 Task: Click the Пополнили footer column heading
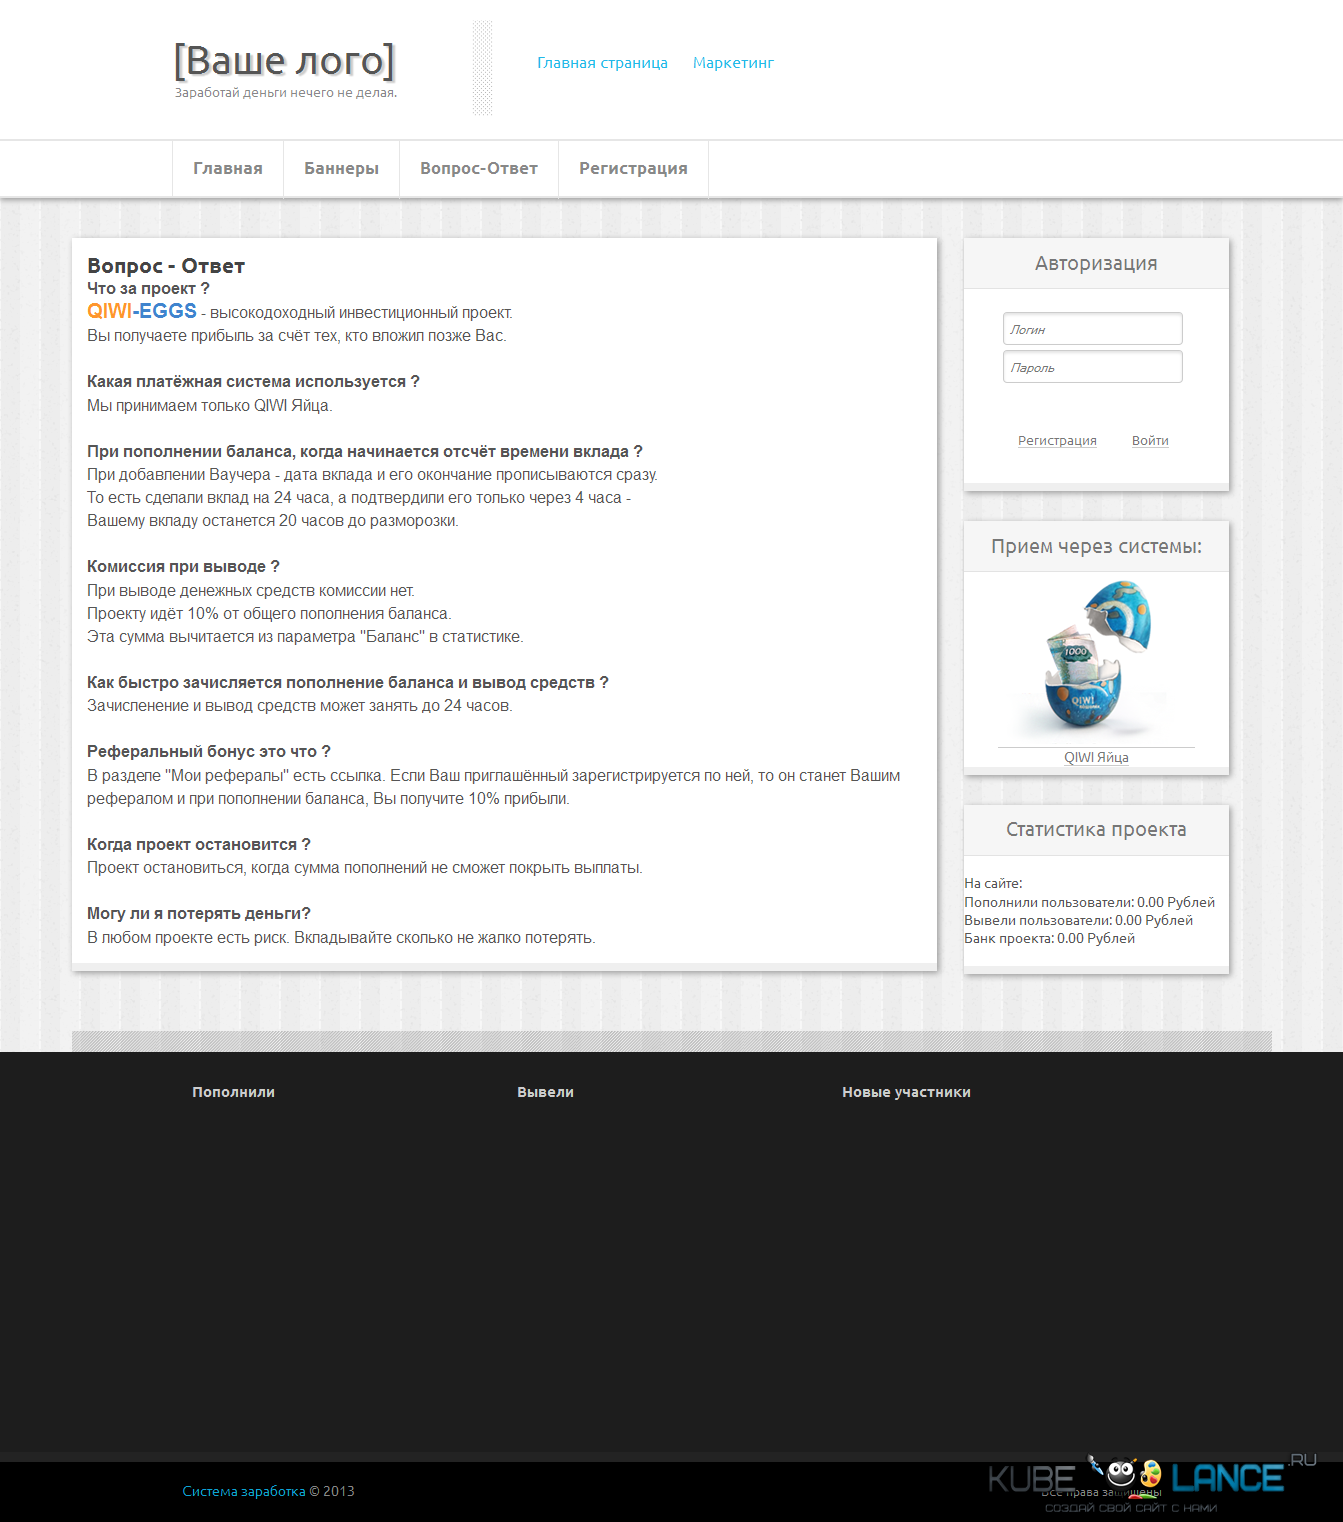coord(233,1092)
